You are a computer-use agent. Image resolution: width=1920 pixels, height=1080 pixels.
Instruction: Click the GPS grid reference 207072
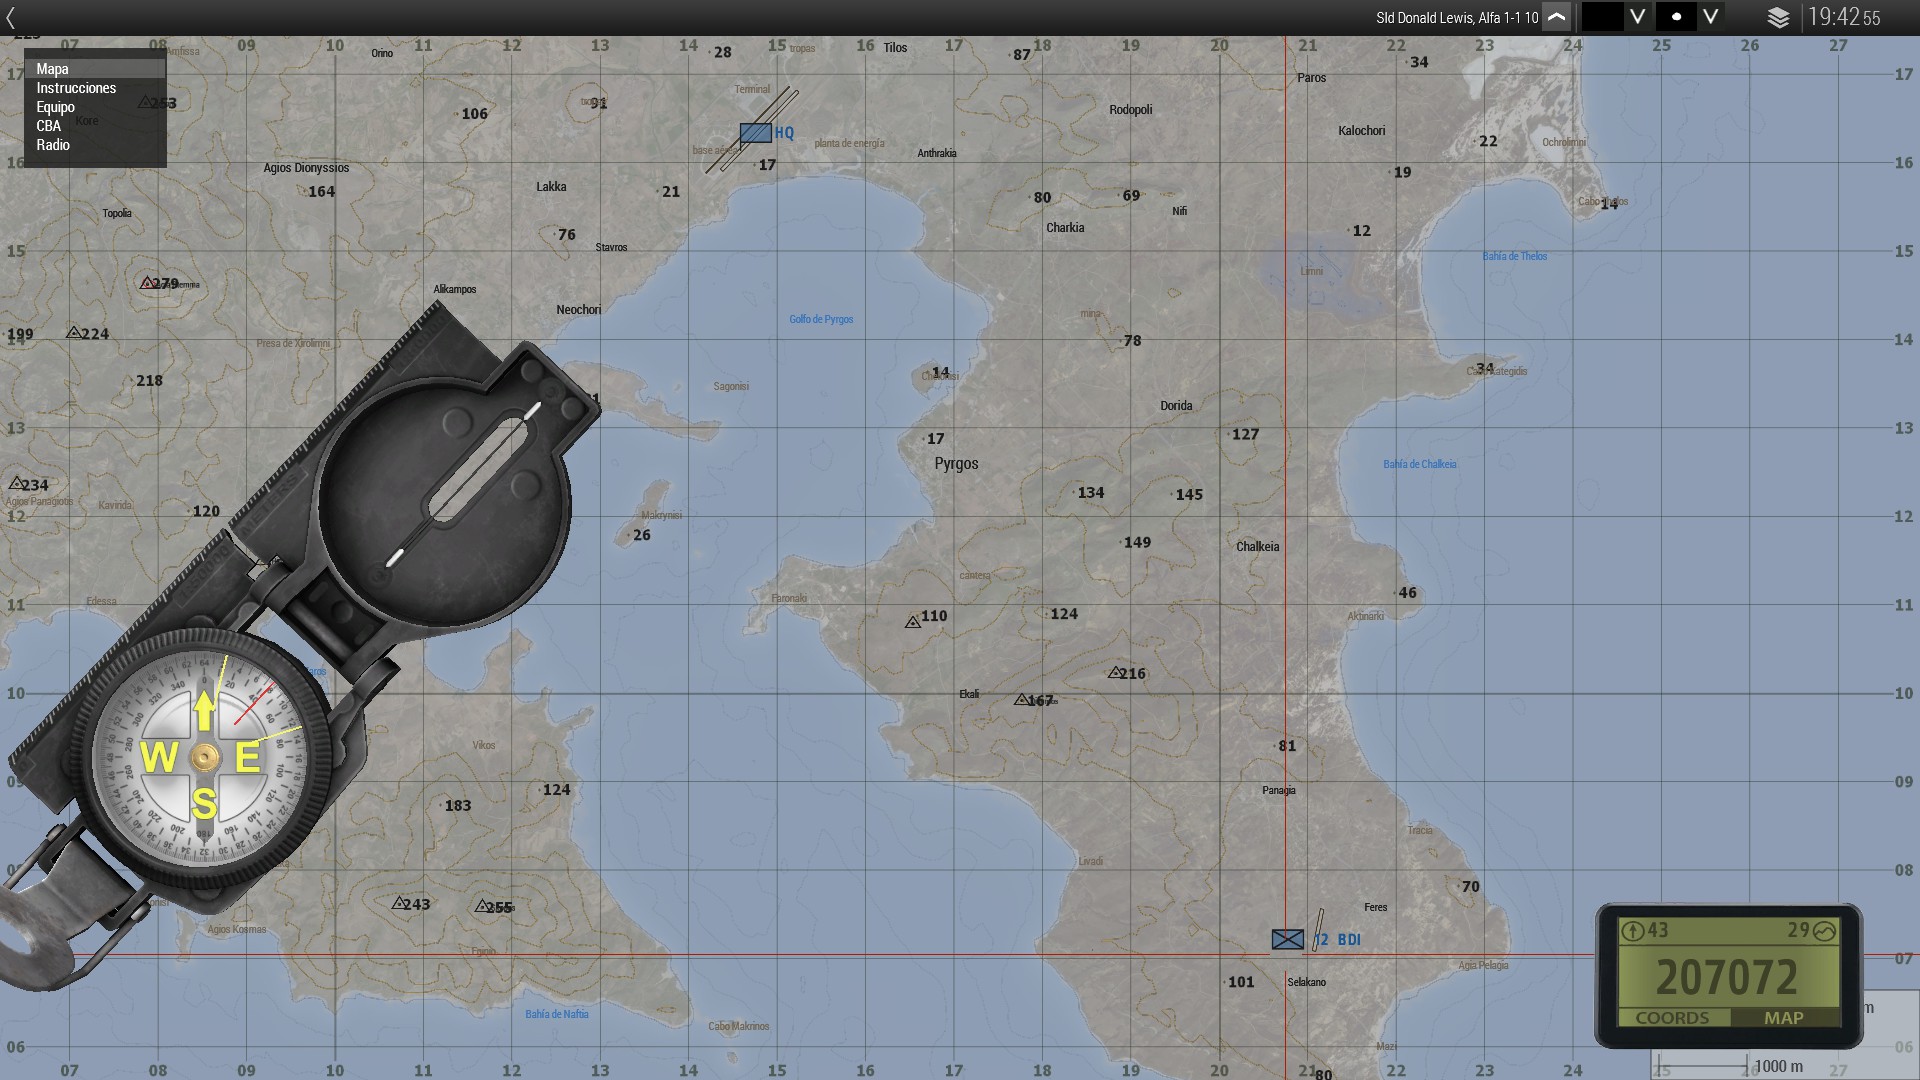(x=1727, y=978)
